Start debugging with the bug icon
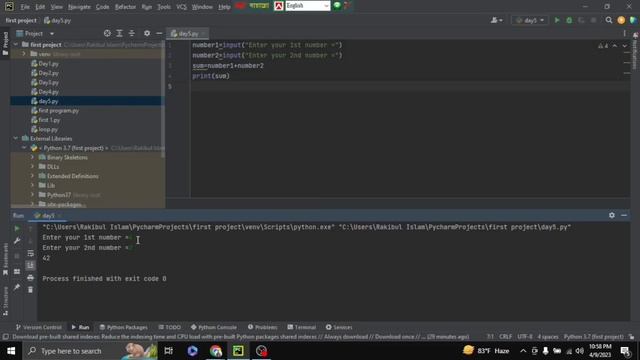The width and height of the screenshot is (640, 360). point(569,20)
